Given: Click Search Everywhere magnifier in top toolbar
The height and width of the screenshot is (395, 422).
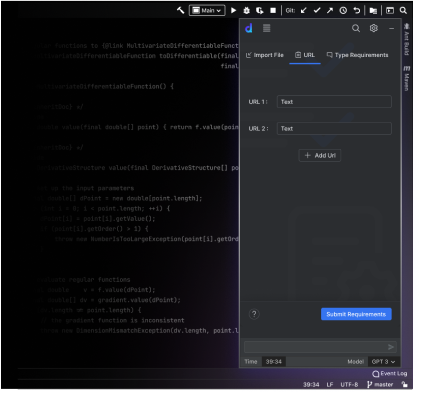Looking at the screenshot, I should click(x=403, y=10).
